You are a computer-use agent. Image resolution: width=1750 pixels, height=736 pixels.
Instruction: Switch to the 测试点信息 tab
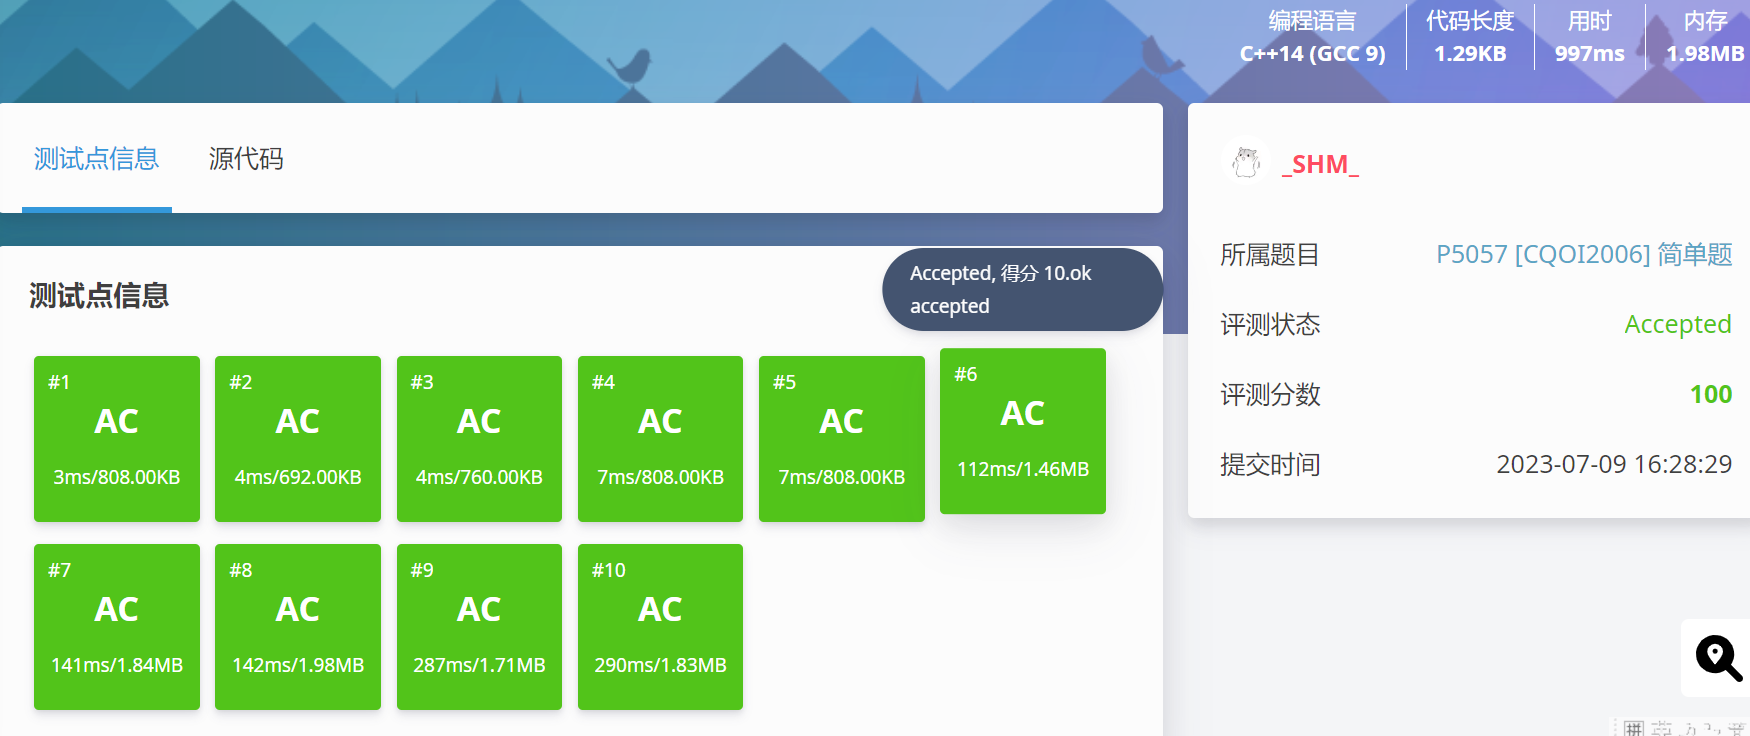[x=97, y=159]
